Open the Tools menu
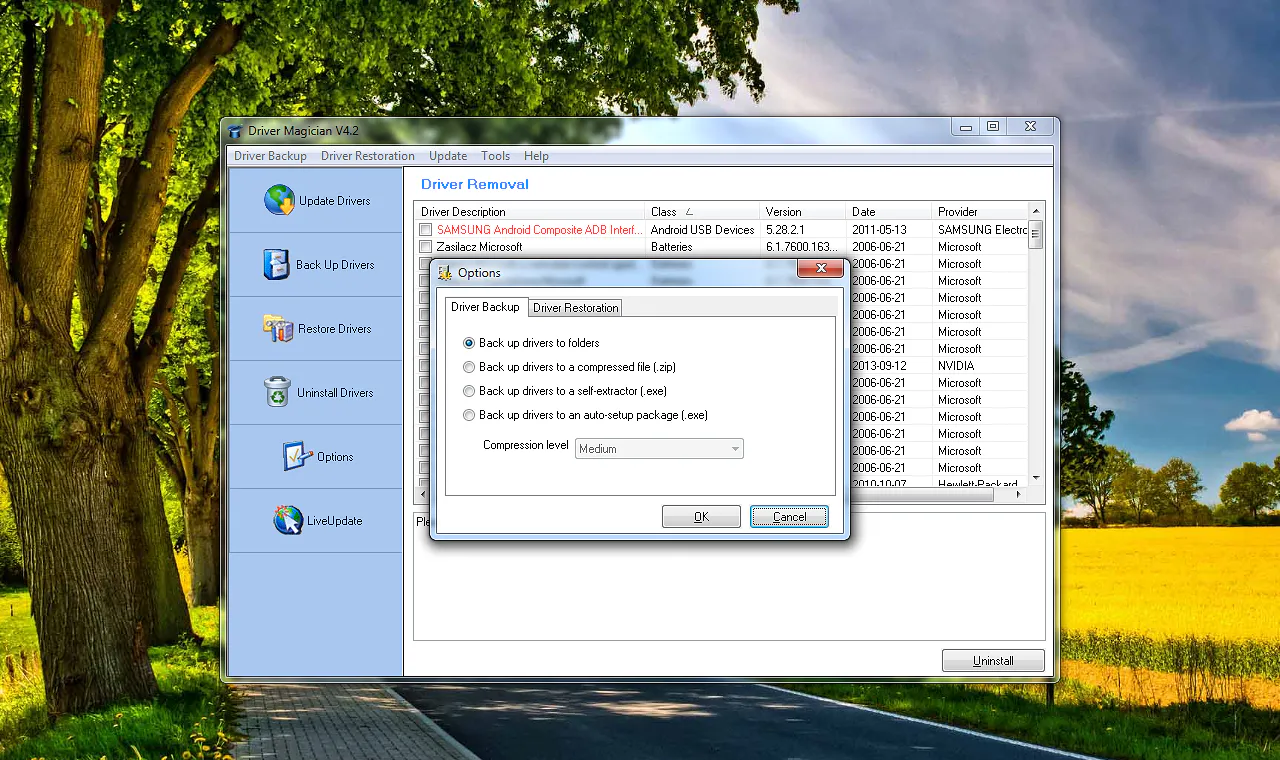Image resolution: width=1280 pixels, height=760 pixels. pyautogui.click(x=495, y=155)
